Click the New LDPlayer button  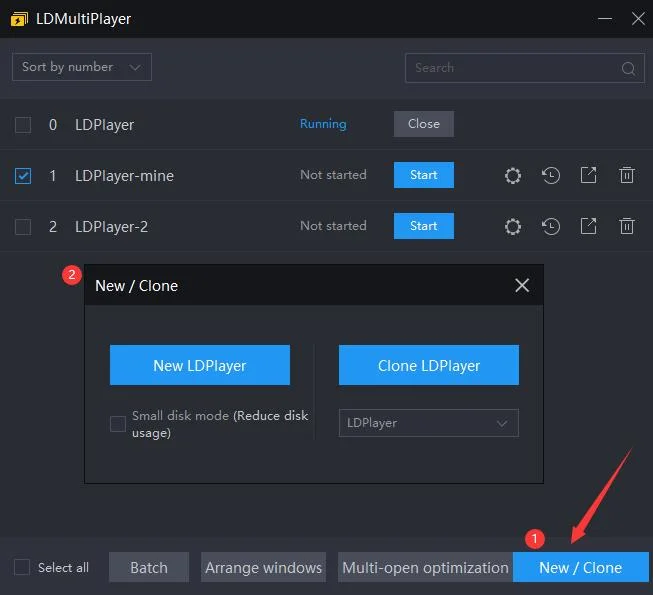click(x=200, y=365)
